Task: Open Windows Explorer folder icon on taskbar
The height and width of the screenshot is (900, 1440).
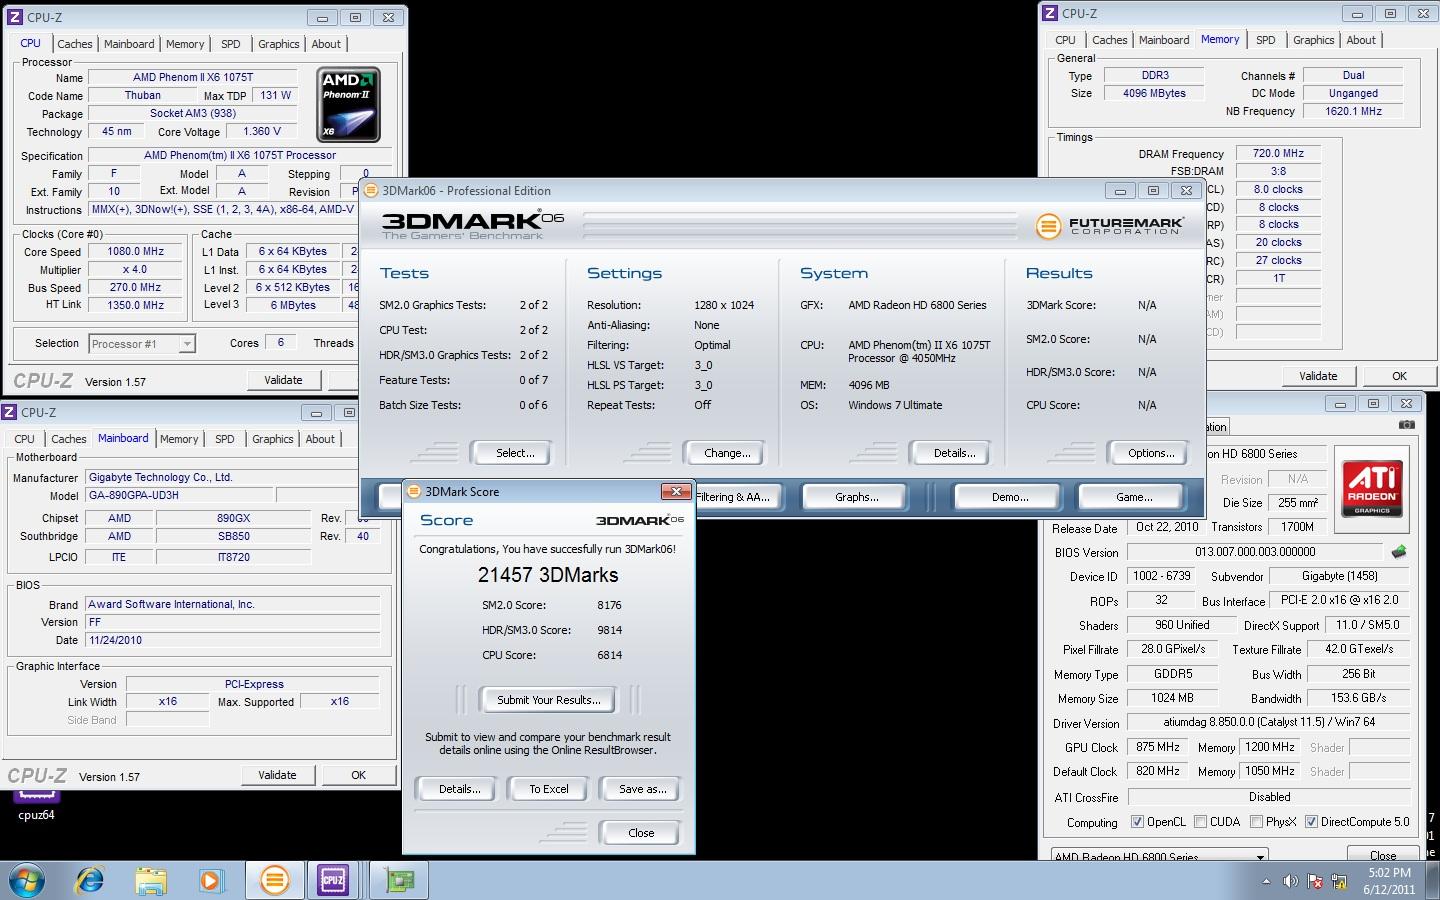Action: pyautogui.click(x=151, y=880)
